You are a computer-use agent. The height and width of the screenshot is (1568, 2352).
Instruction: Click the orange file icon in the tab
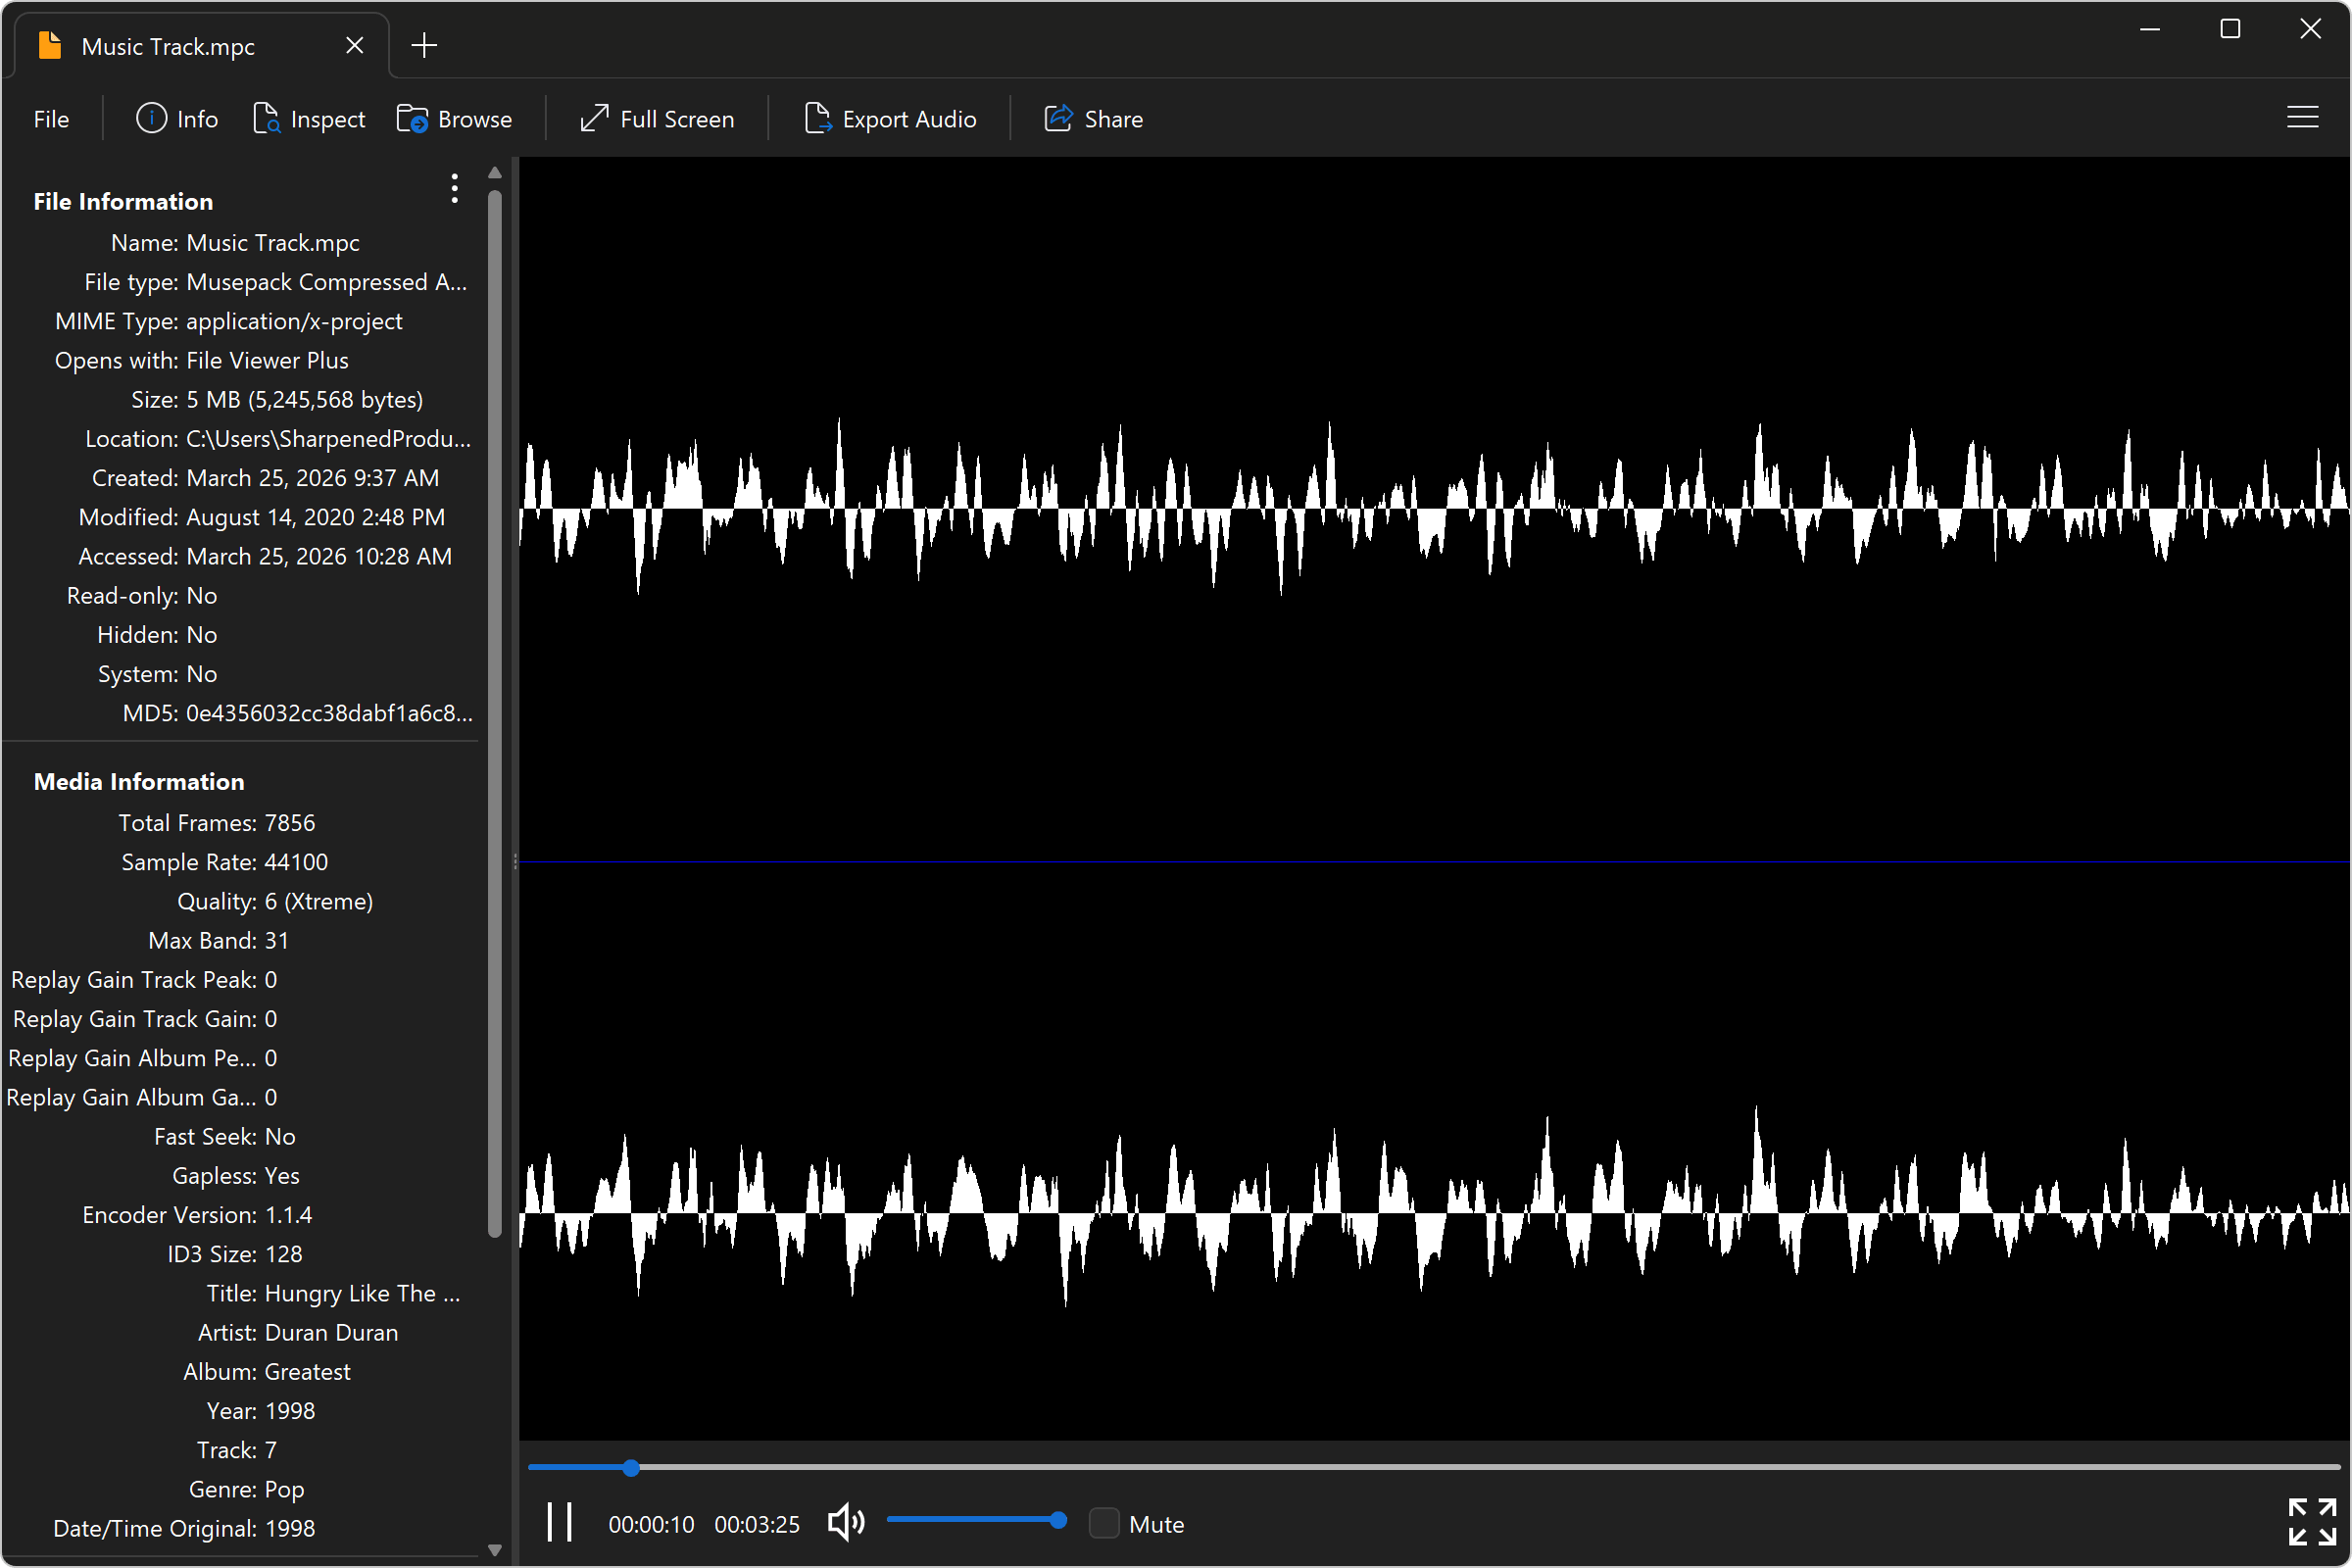pos(50,45)
